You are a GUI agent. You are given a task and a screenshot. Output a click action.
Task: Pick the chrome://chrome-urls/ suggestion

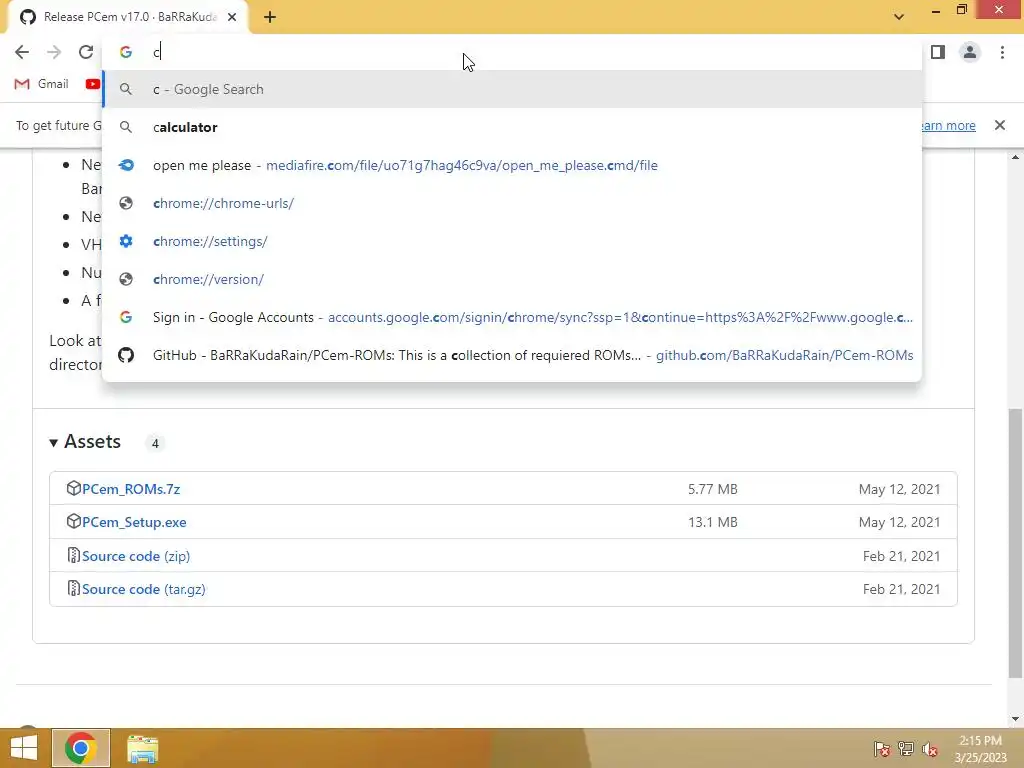point(512,203)
